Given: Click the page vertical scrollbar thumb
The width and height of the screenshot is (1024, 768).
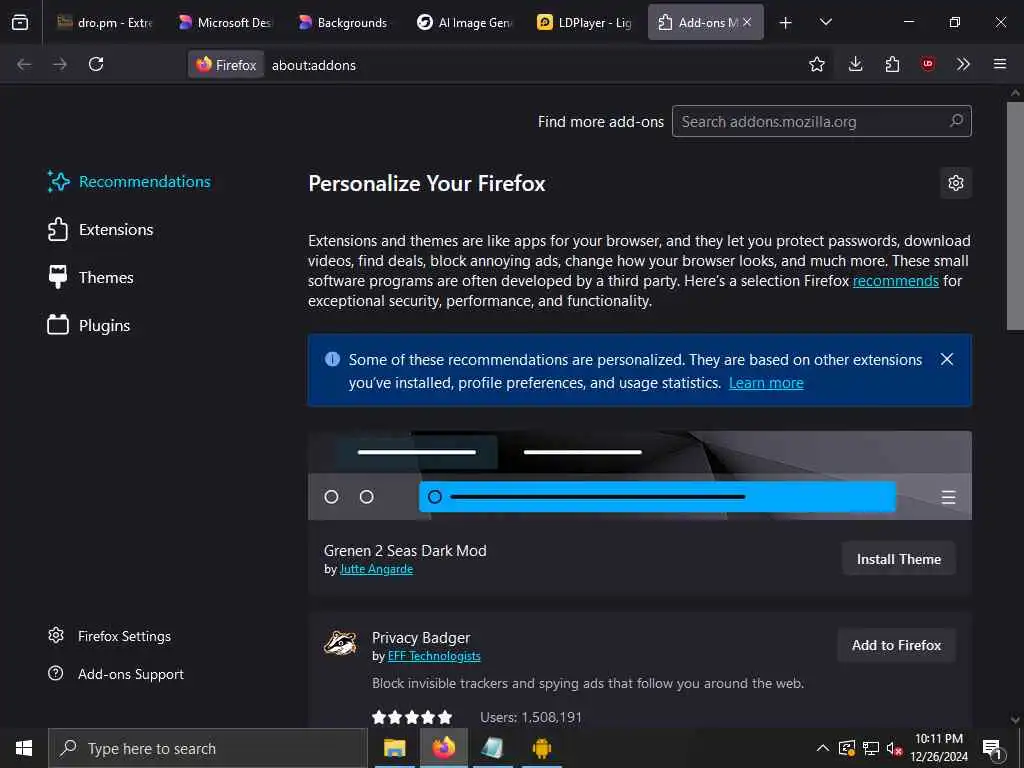Looking at the screenshot, I should point(1015,216).
